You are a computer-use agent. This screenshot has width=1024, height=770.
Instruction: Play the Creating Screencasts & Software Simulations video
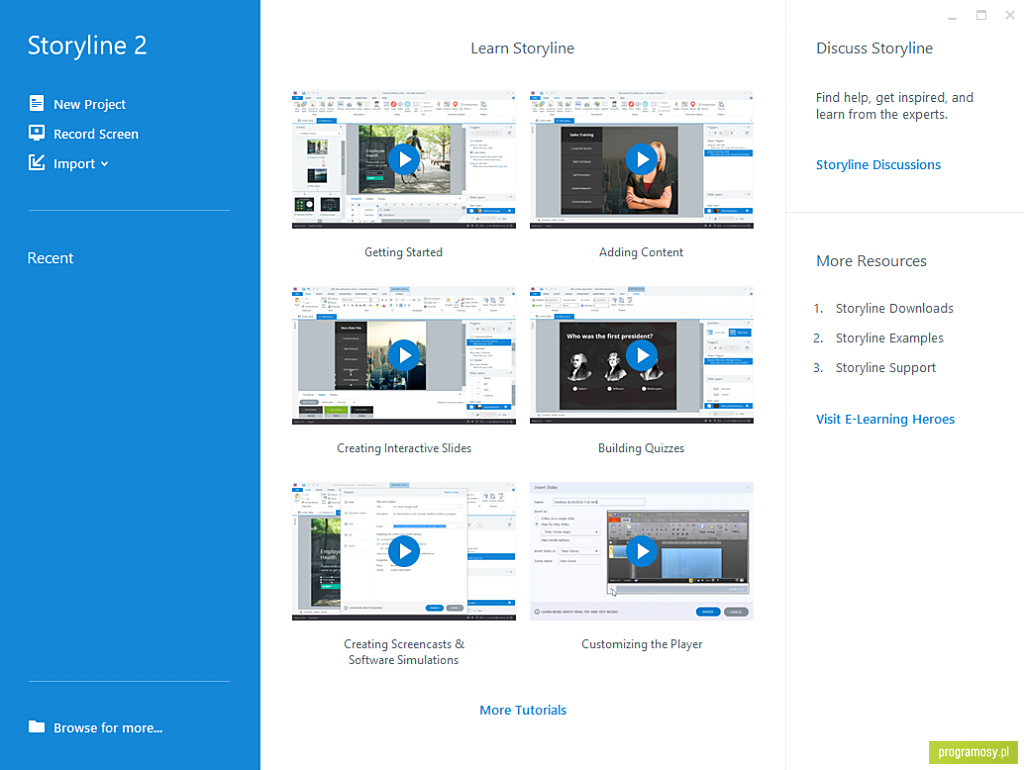point(404,552)
